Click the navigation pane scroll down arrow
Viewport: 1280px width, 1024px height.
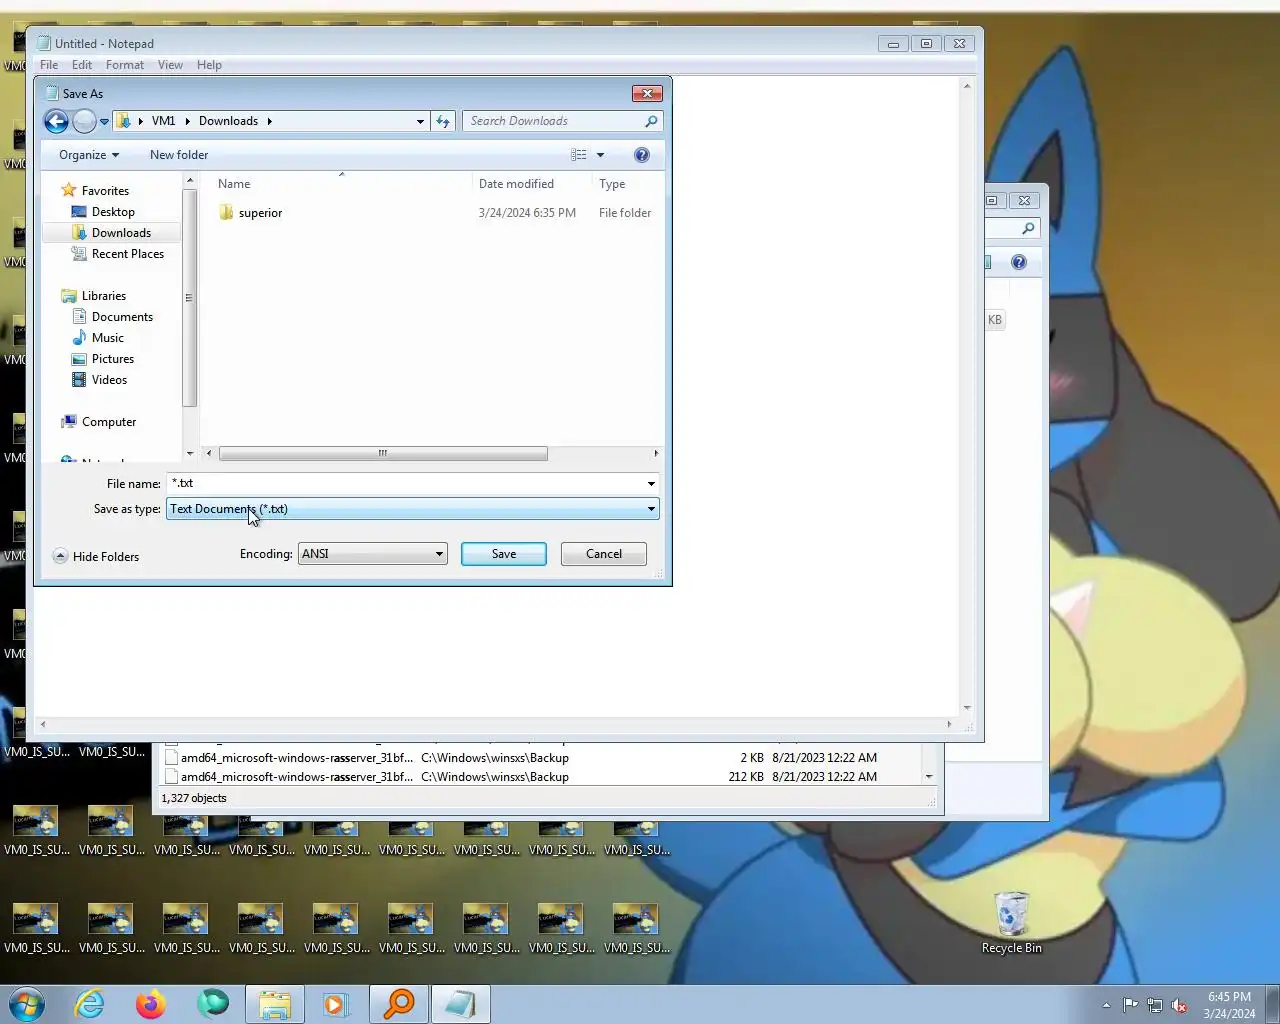(190, 454)
